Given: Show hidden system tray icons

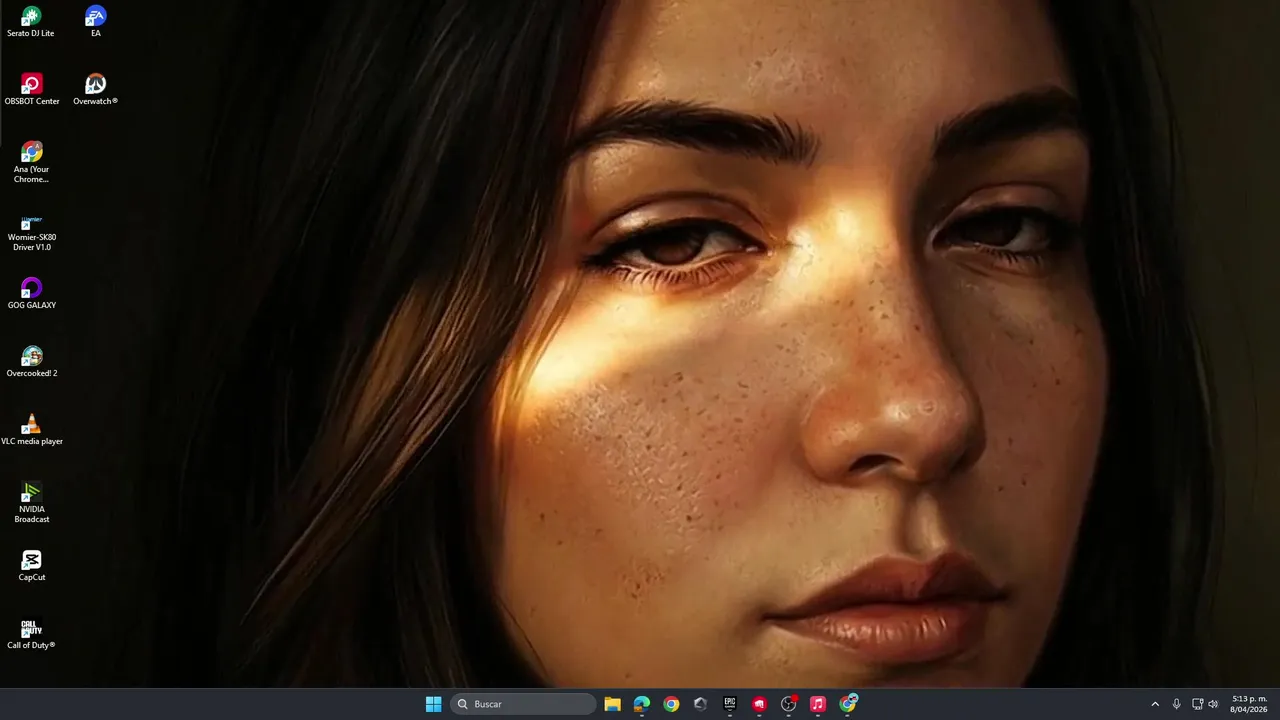Looking at the screenshot, I should pos(1155,704).
